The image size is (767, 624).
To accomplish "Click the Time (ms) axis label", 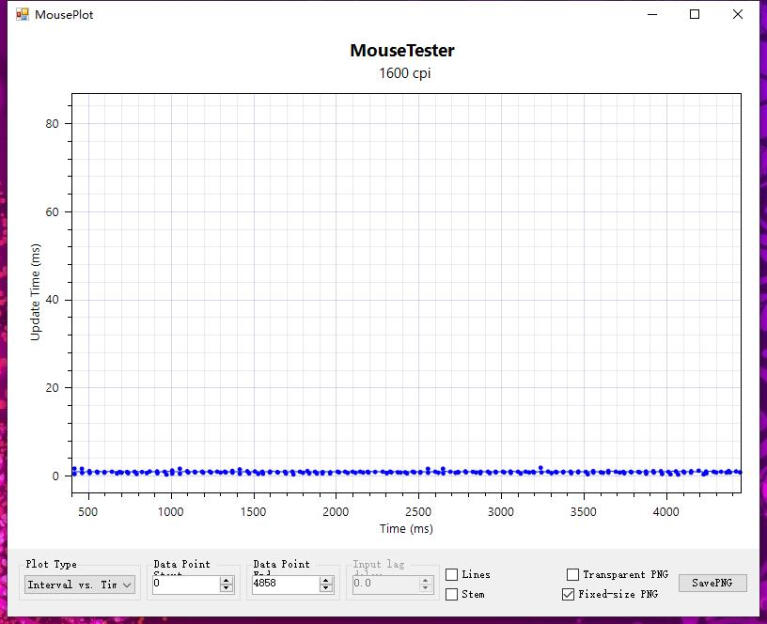I will pos(406,529).
